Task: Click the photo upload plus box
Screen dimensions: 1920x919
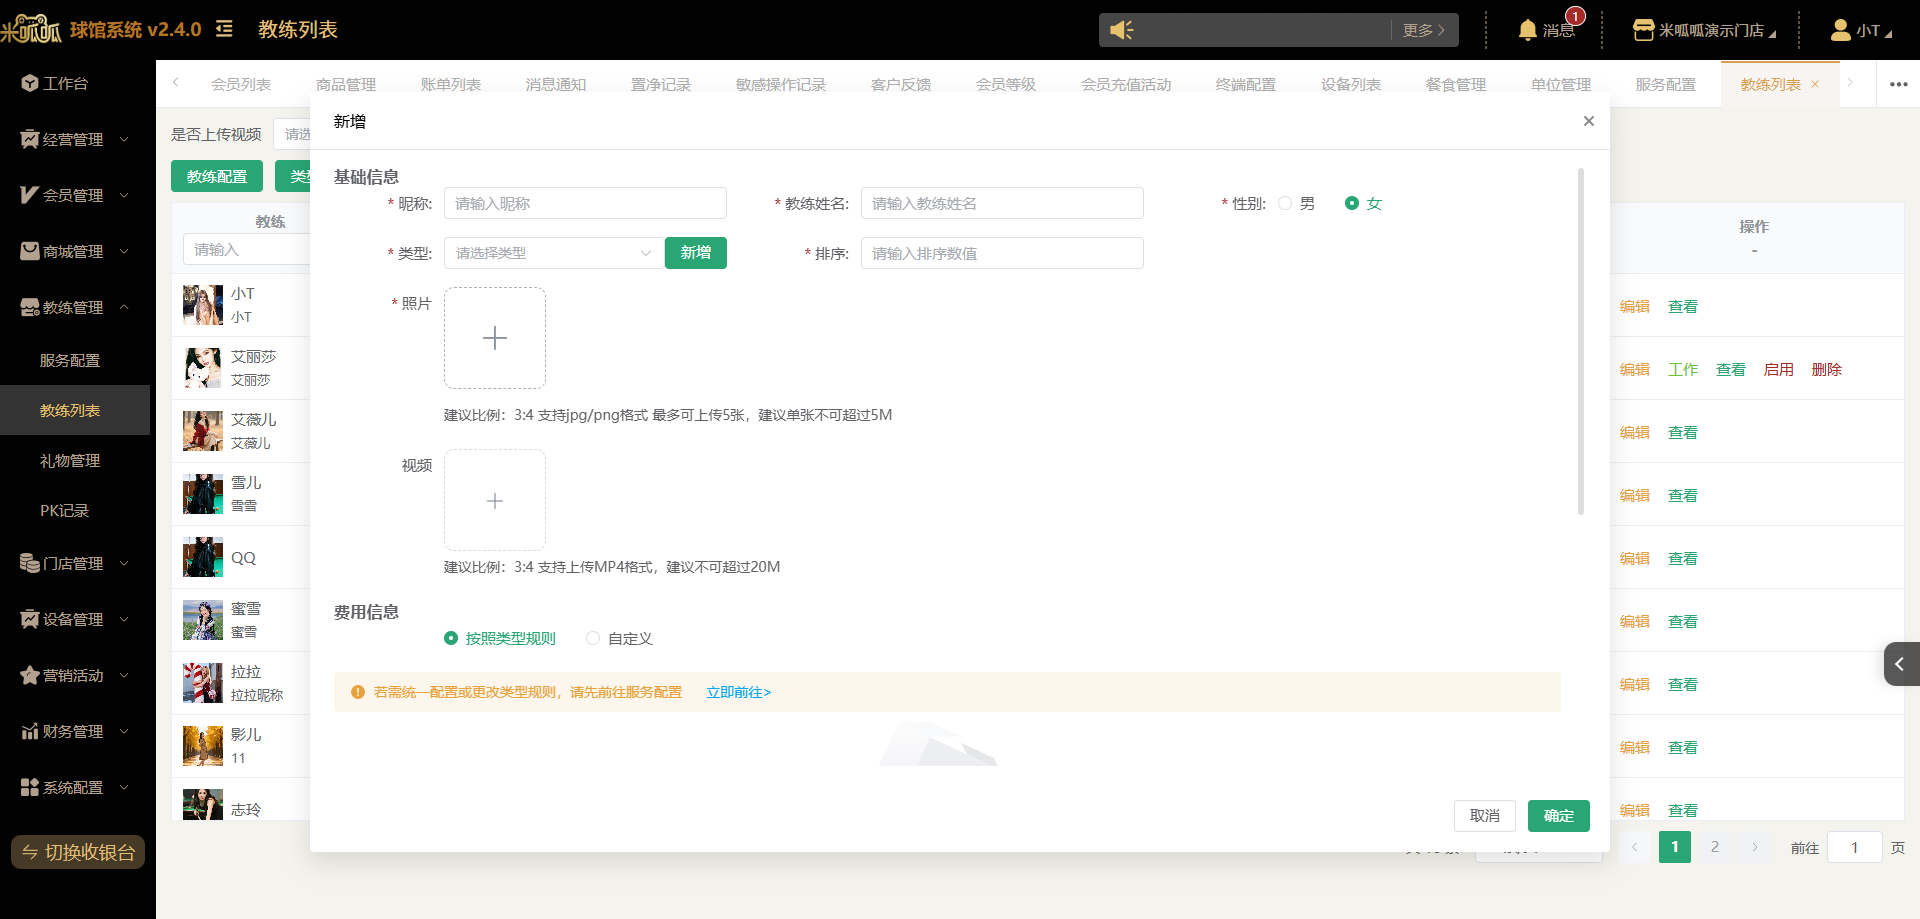Action: (x=495, y=338)
